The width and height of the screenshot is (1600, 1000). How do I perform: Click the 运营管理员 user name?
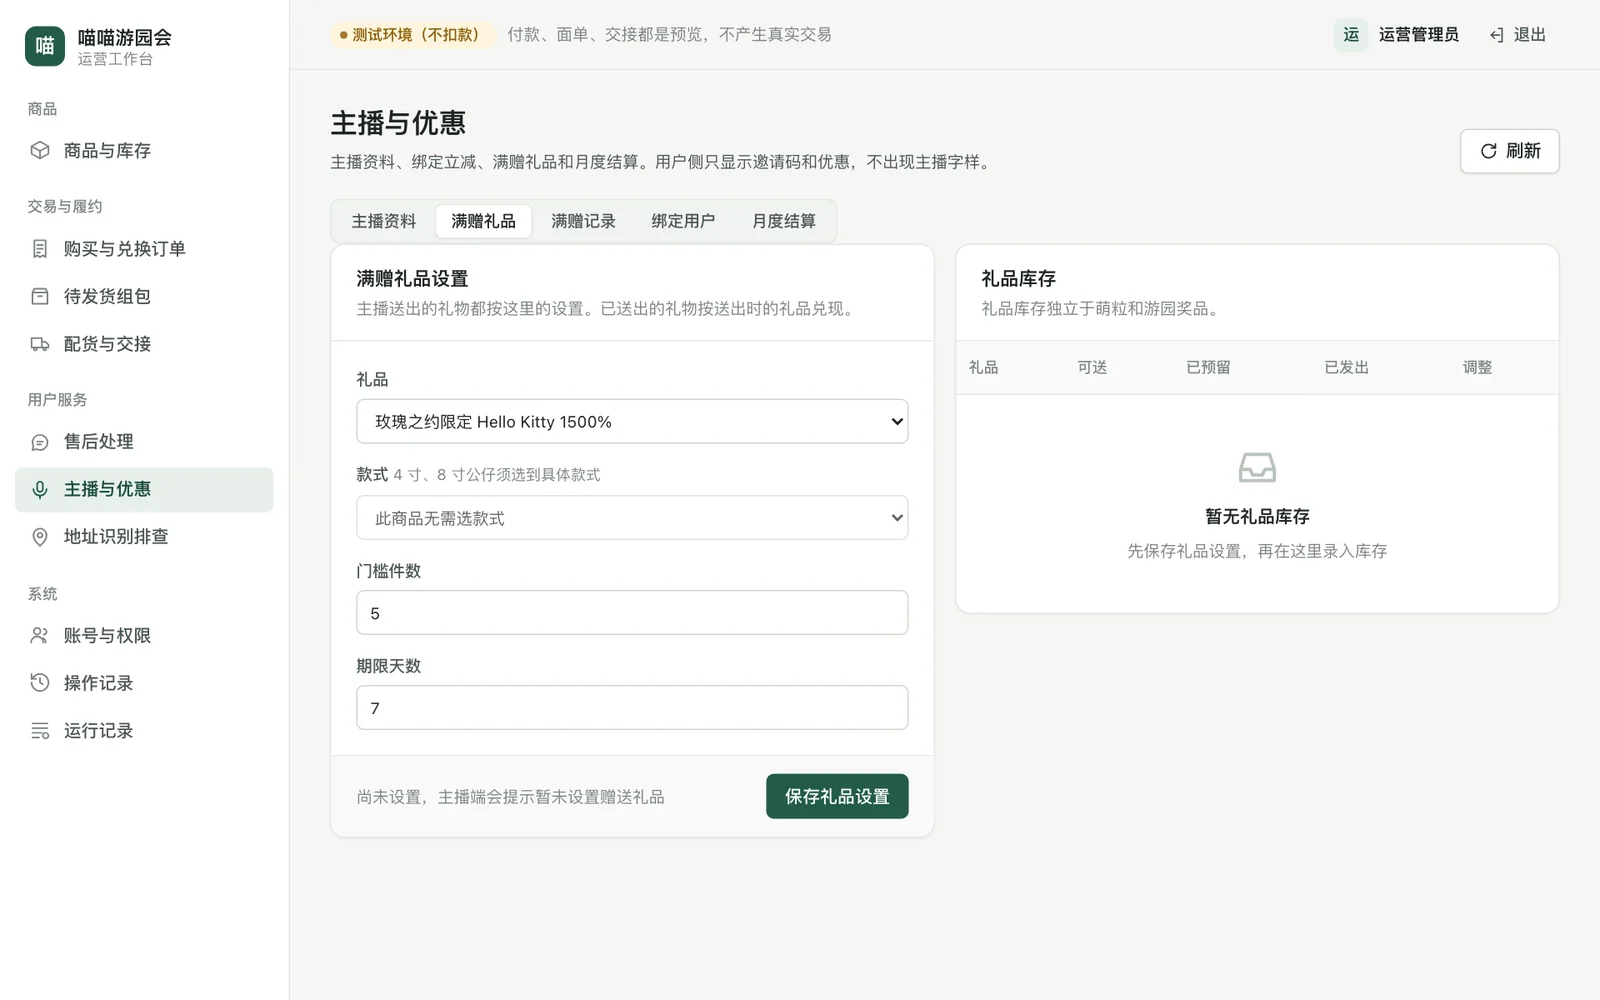1419,35
